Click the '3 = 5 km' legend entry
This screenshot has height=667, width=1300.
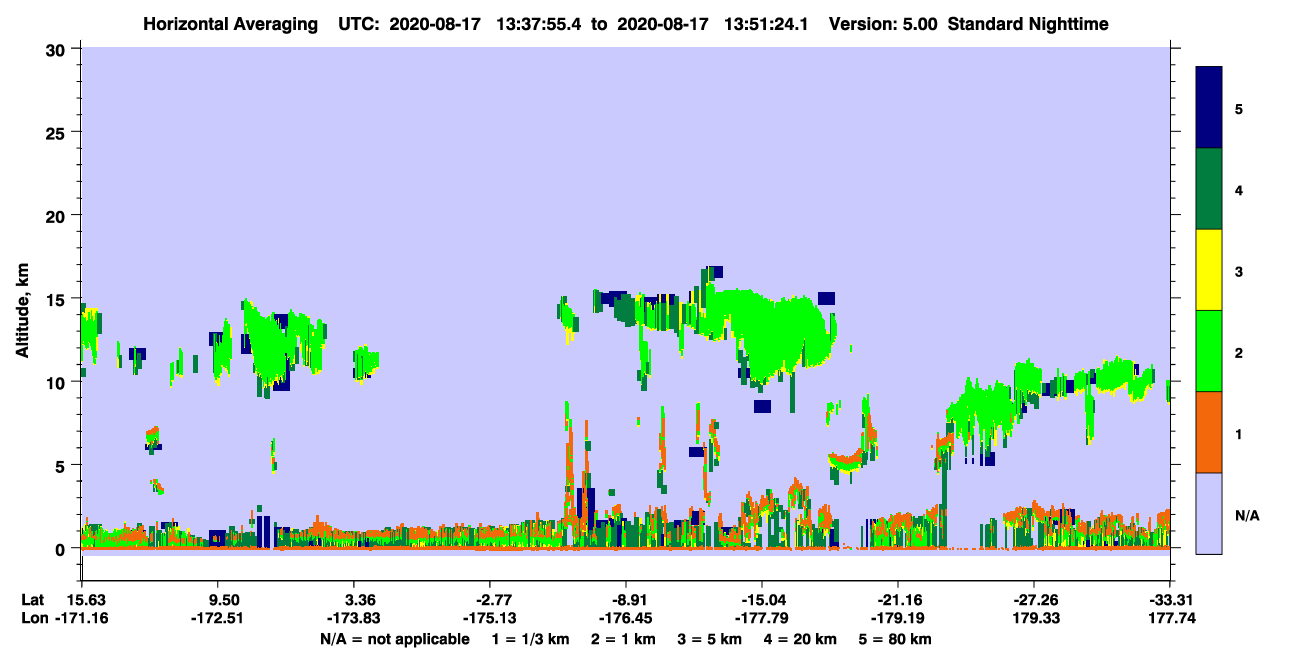click(x=710, y=639)
